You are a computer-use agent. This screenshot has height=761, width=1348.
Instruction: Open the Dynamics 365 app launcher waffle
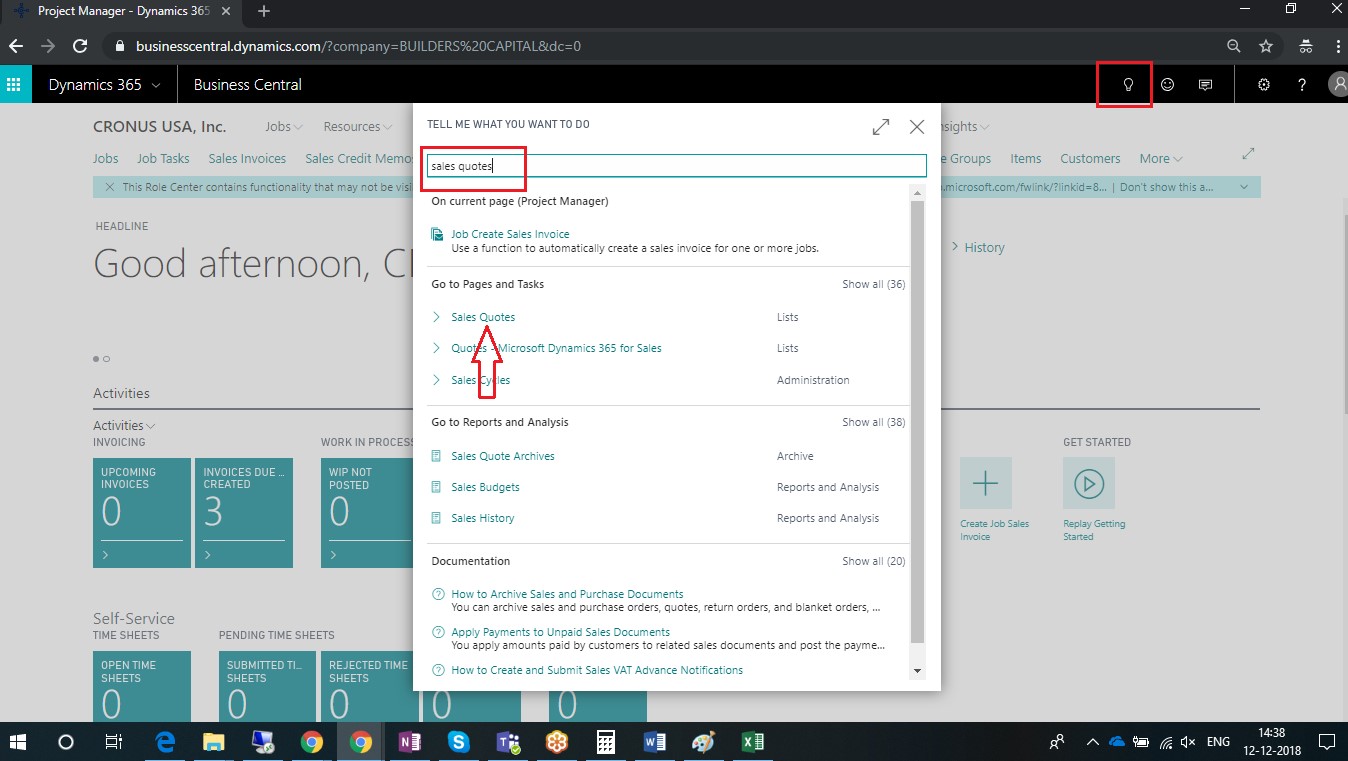[x=16, y=85]
